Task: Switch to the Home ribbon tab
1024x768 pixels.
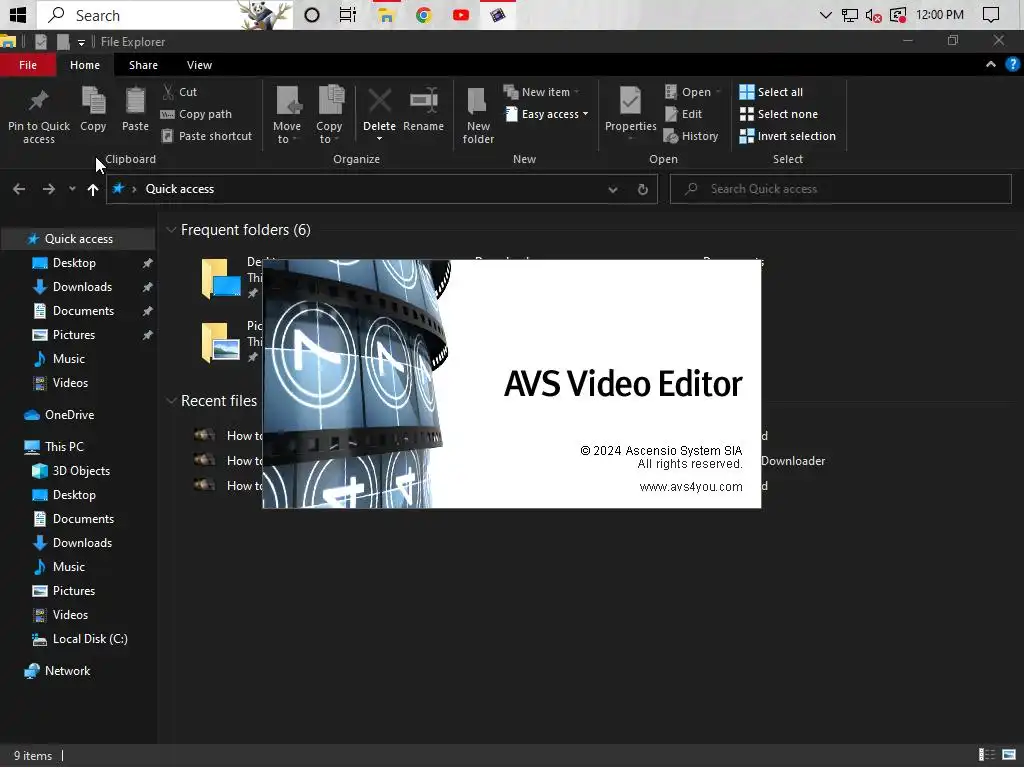Action: (85, 65)
